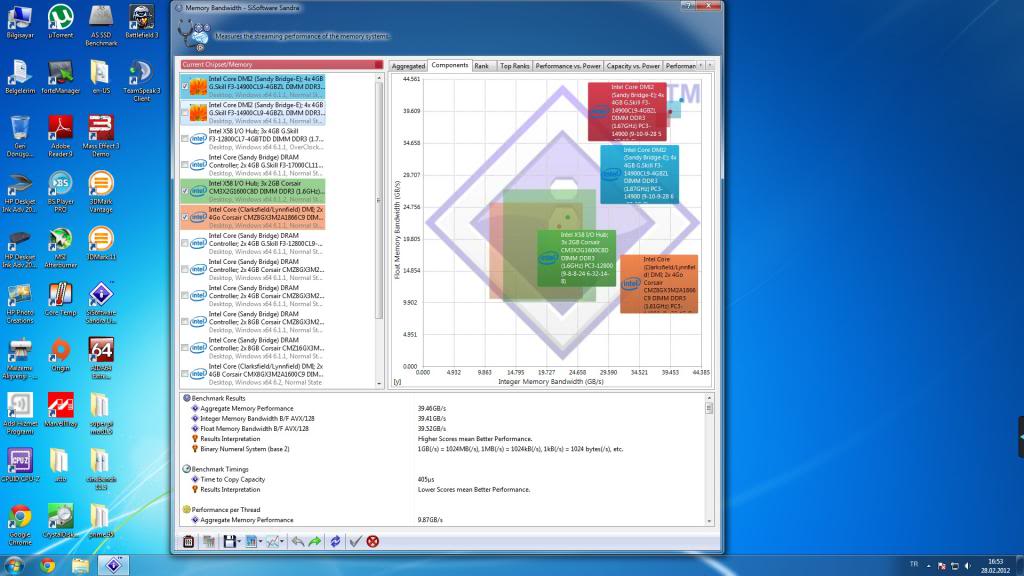This screenshot has width=1024, height=576.
Task: Open Chrome from the taskbar
Action: 47,565
